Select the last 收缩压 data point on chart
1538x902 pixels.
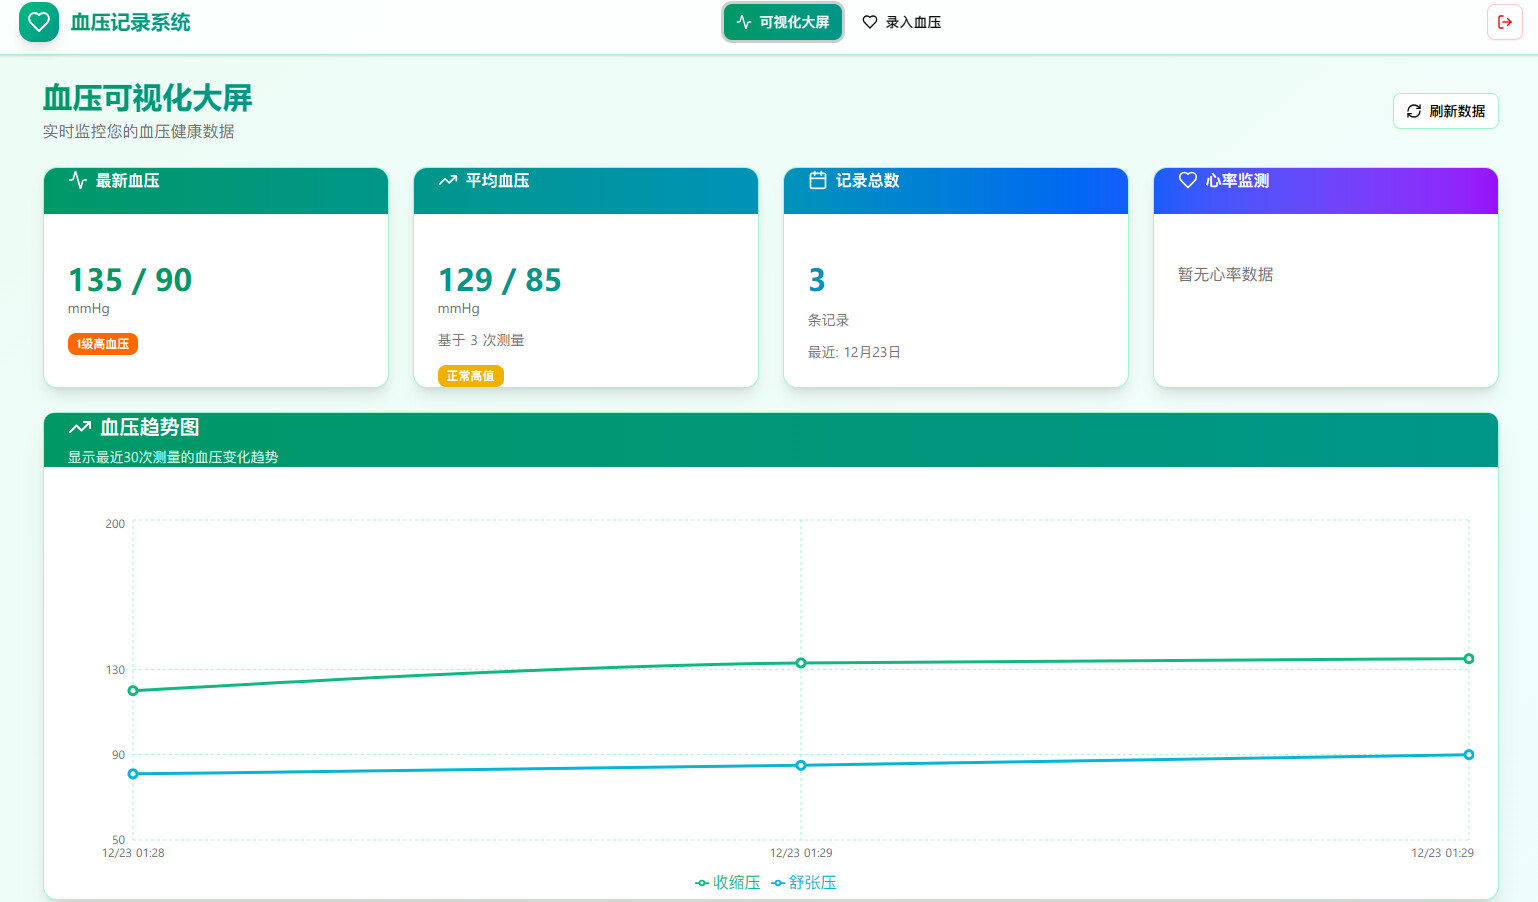1469,658
